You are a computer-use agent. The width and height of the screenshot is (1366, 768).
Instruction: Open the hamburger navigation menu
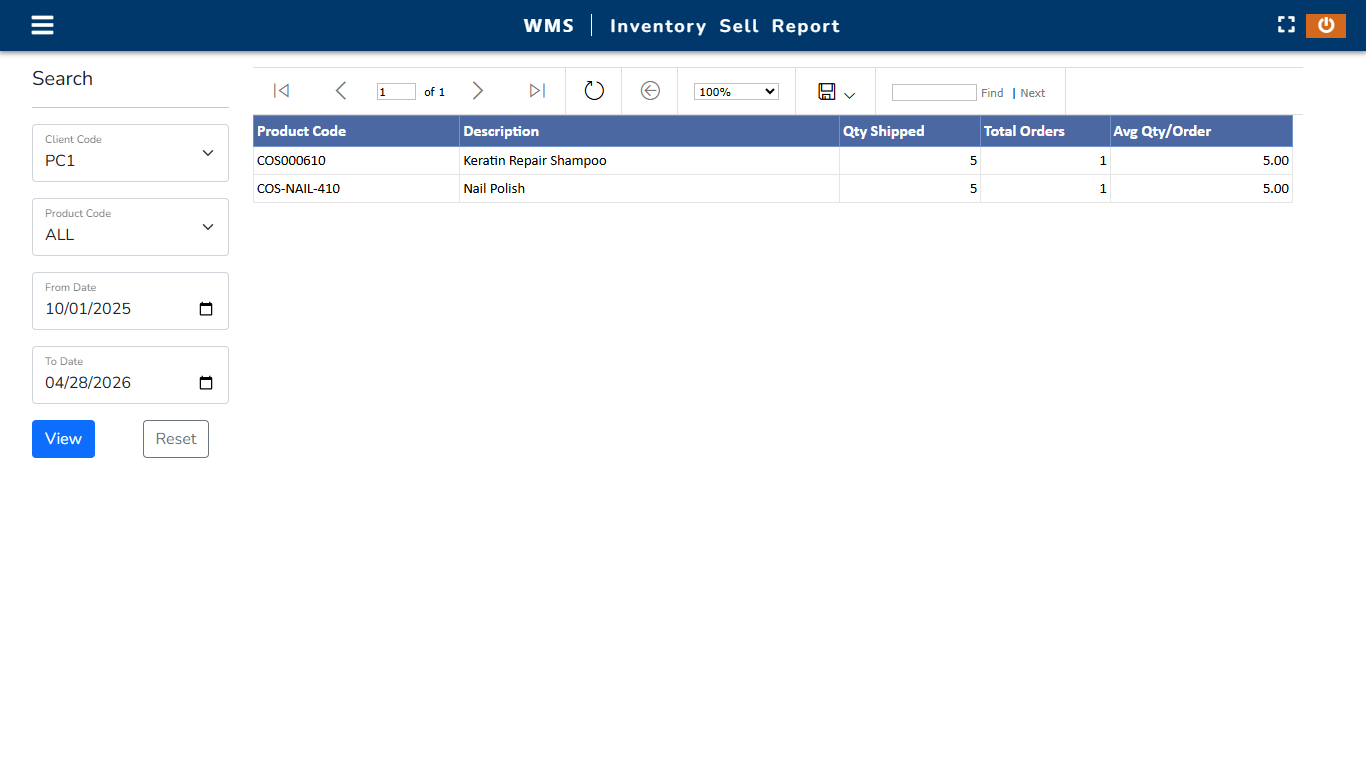point(42,25)
